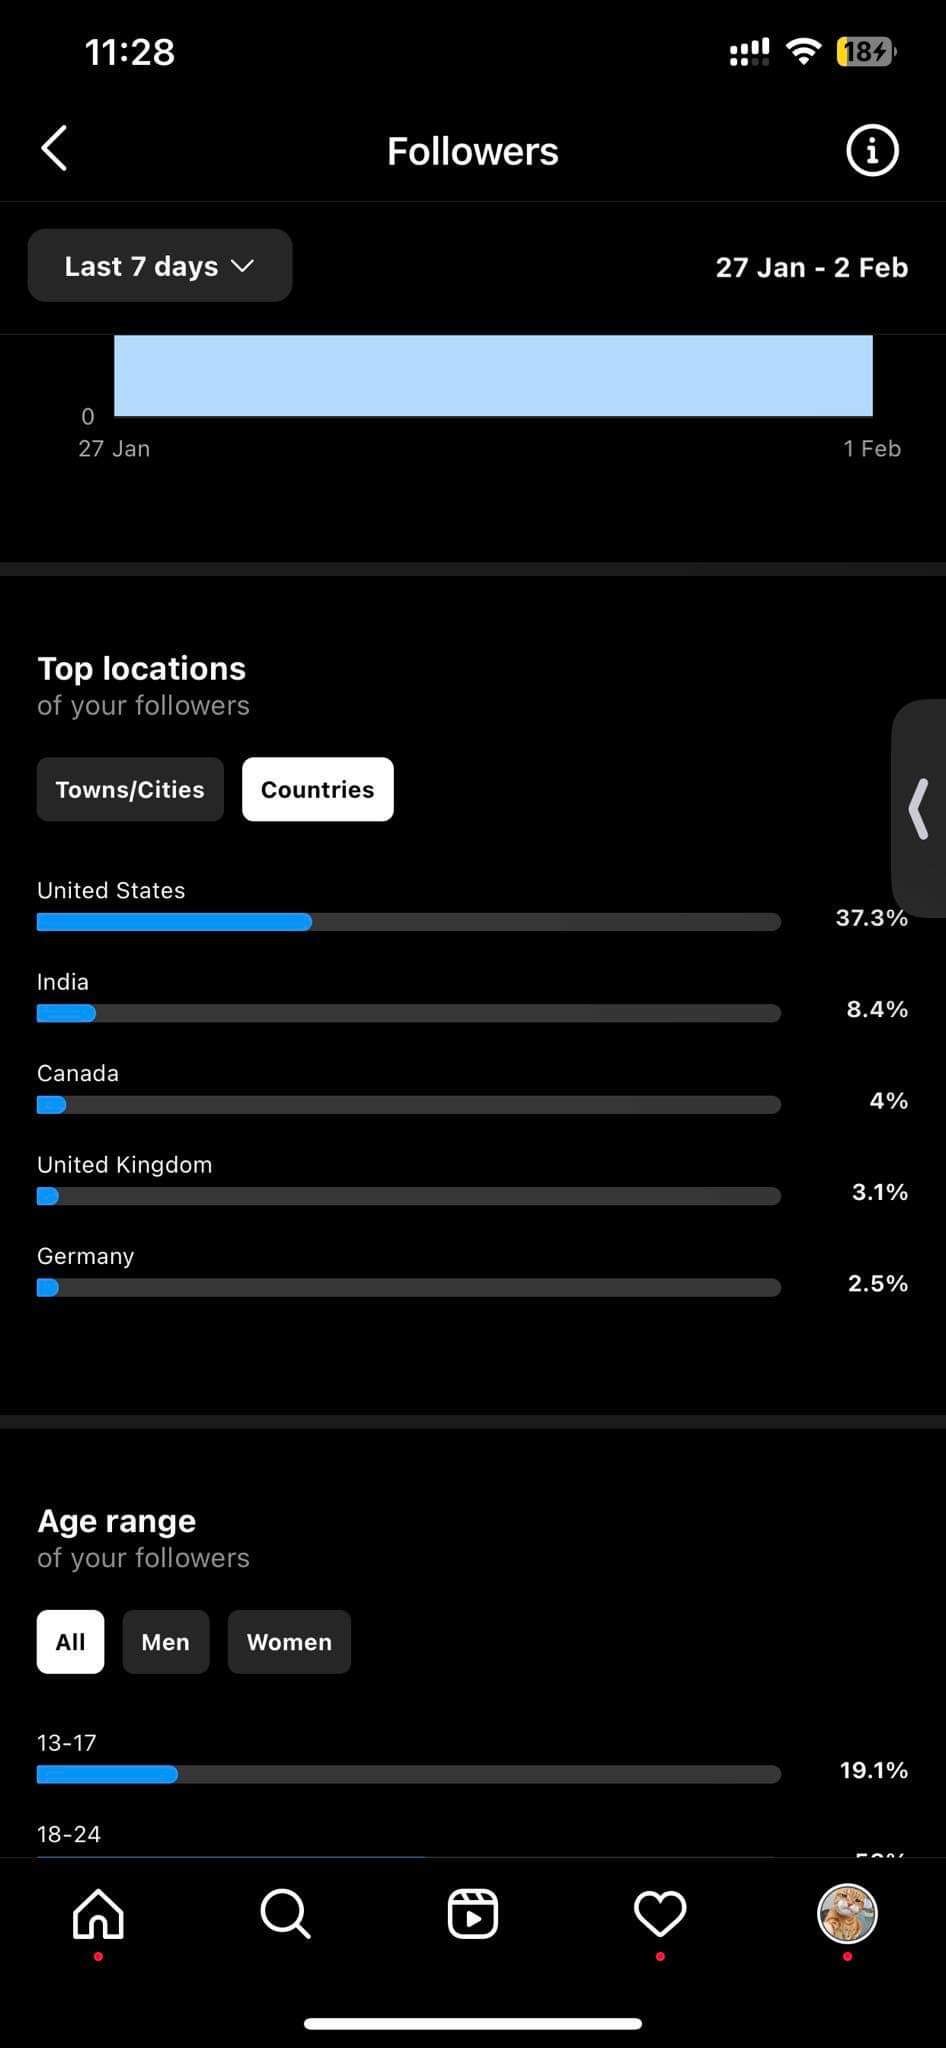Click the United States progress bar
Image resolution: width=946 pixels, height=2048 pixels.
(x=409, y=922)
